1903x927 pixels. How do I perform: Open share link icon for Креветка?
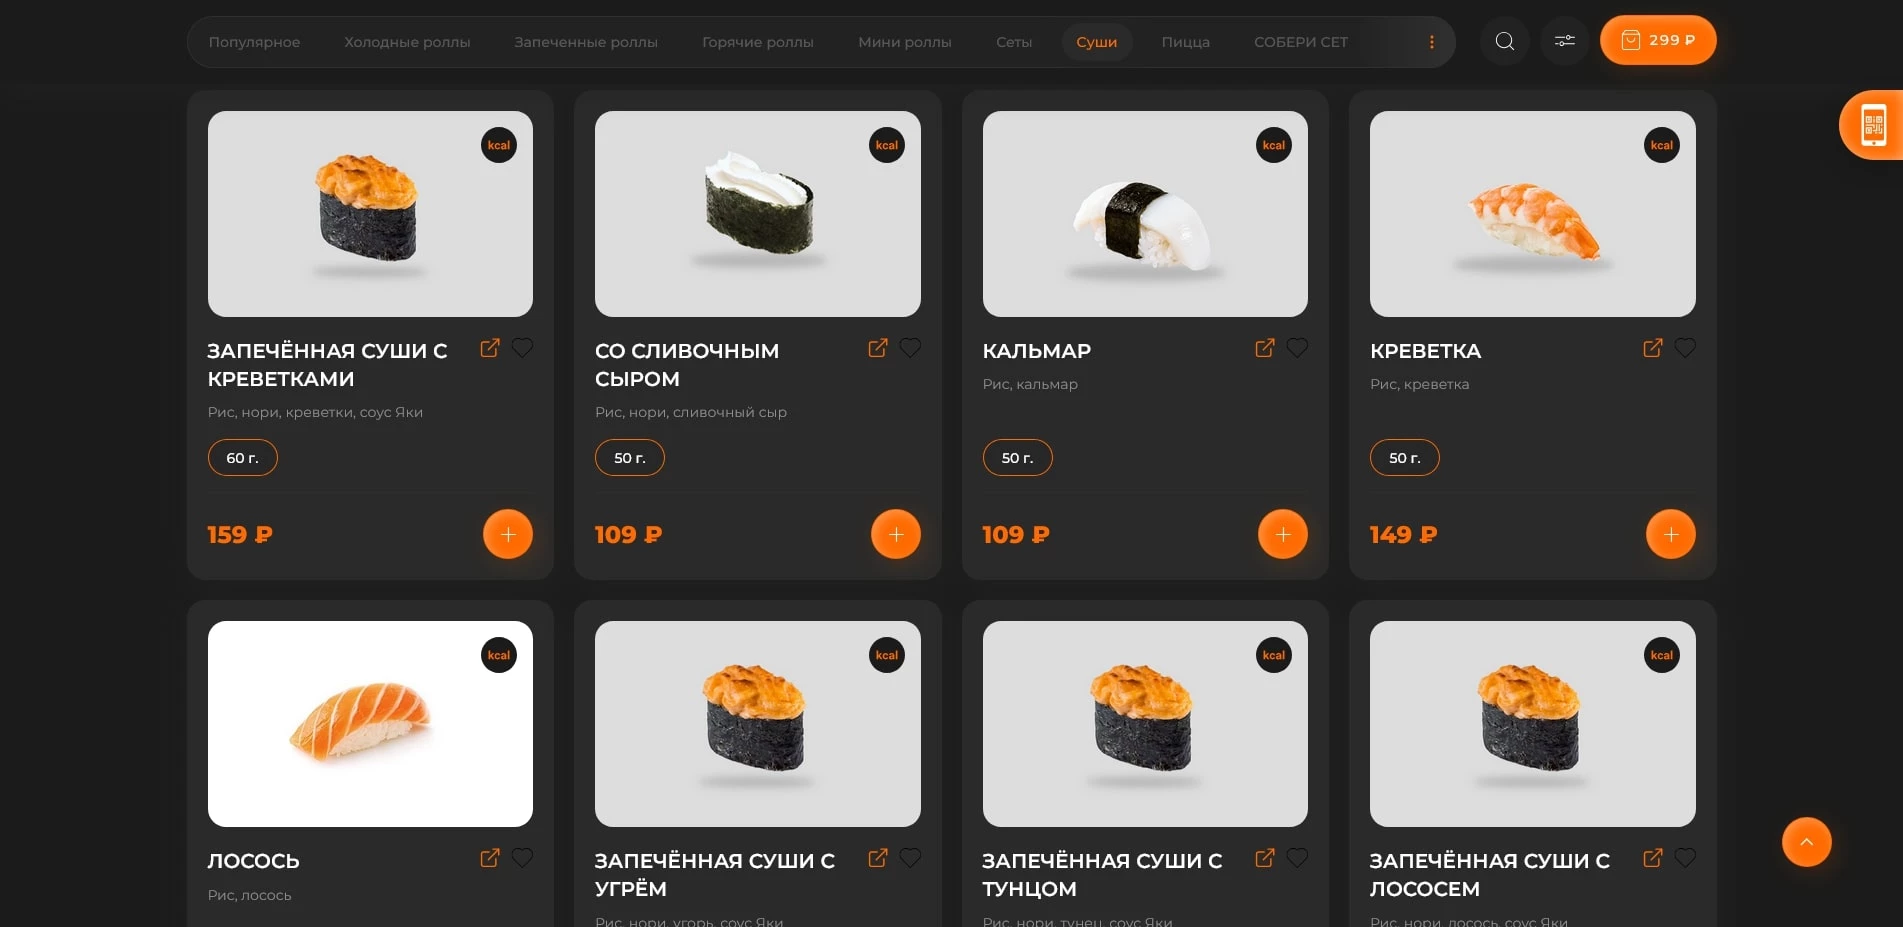[1652, 348]
